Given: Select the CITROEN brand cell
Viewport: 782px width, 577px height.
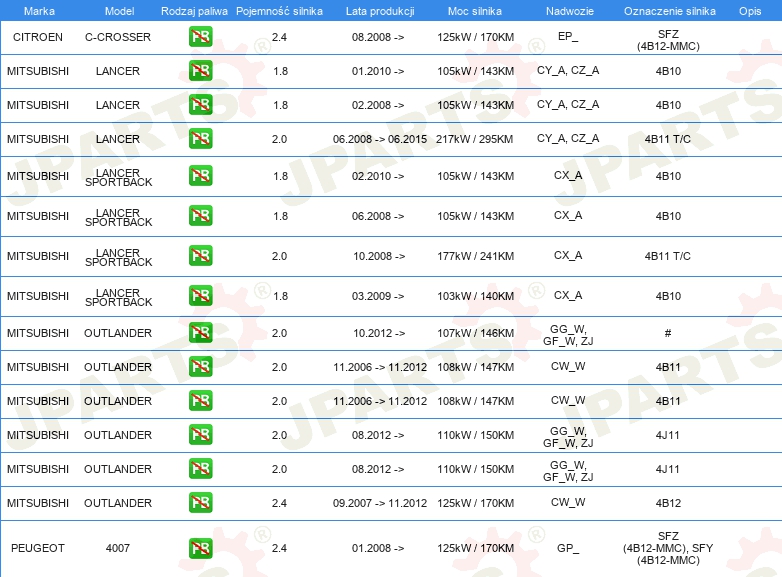Looking at the screenshot, I should (38, 37).
